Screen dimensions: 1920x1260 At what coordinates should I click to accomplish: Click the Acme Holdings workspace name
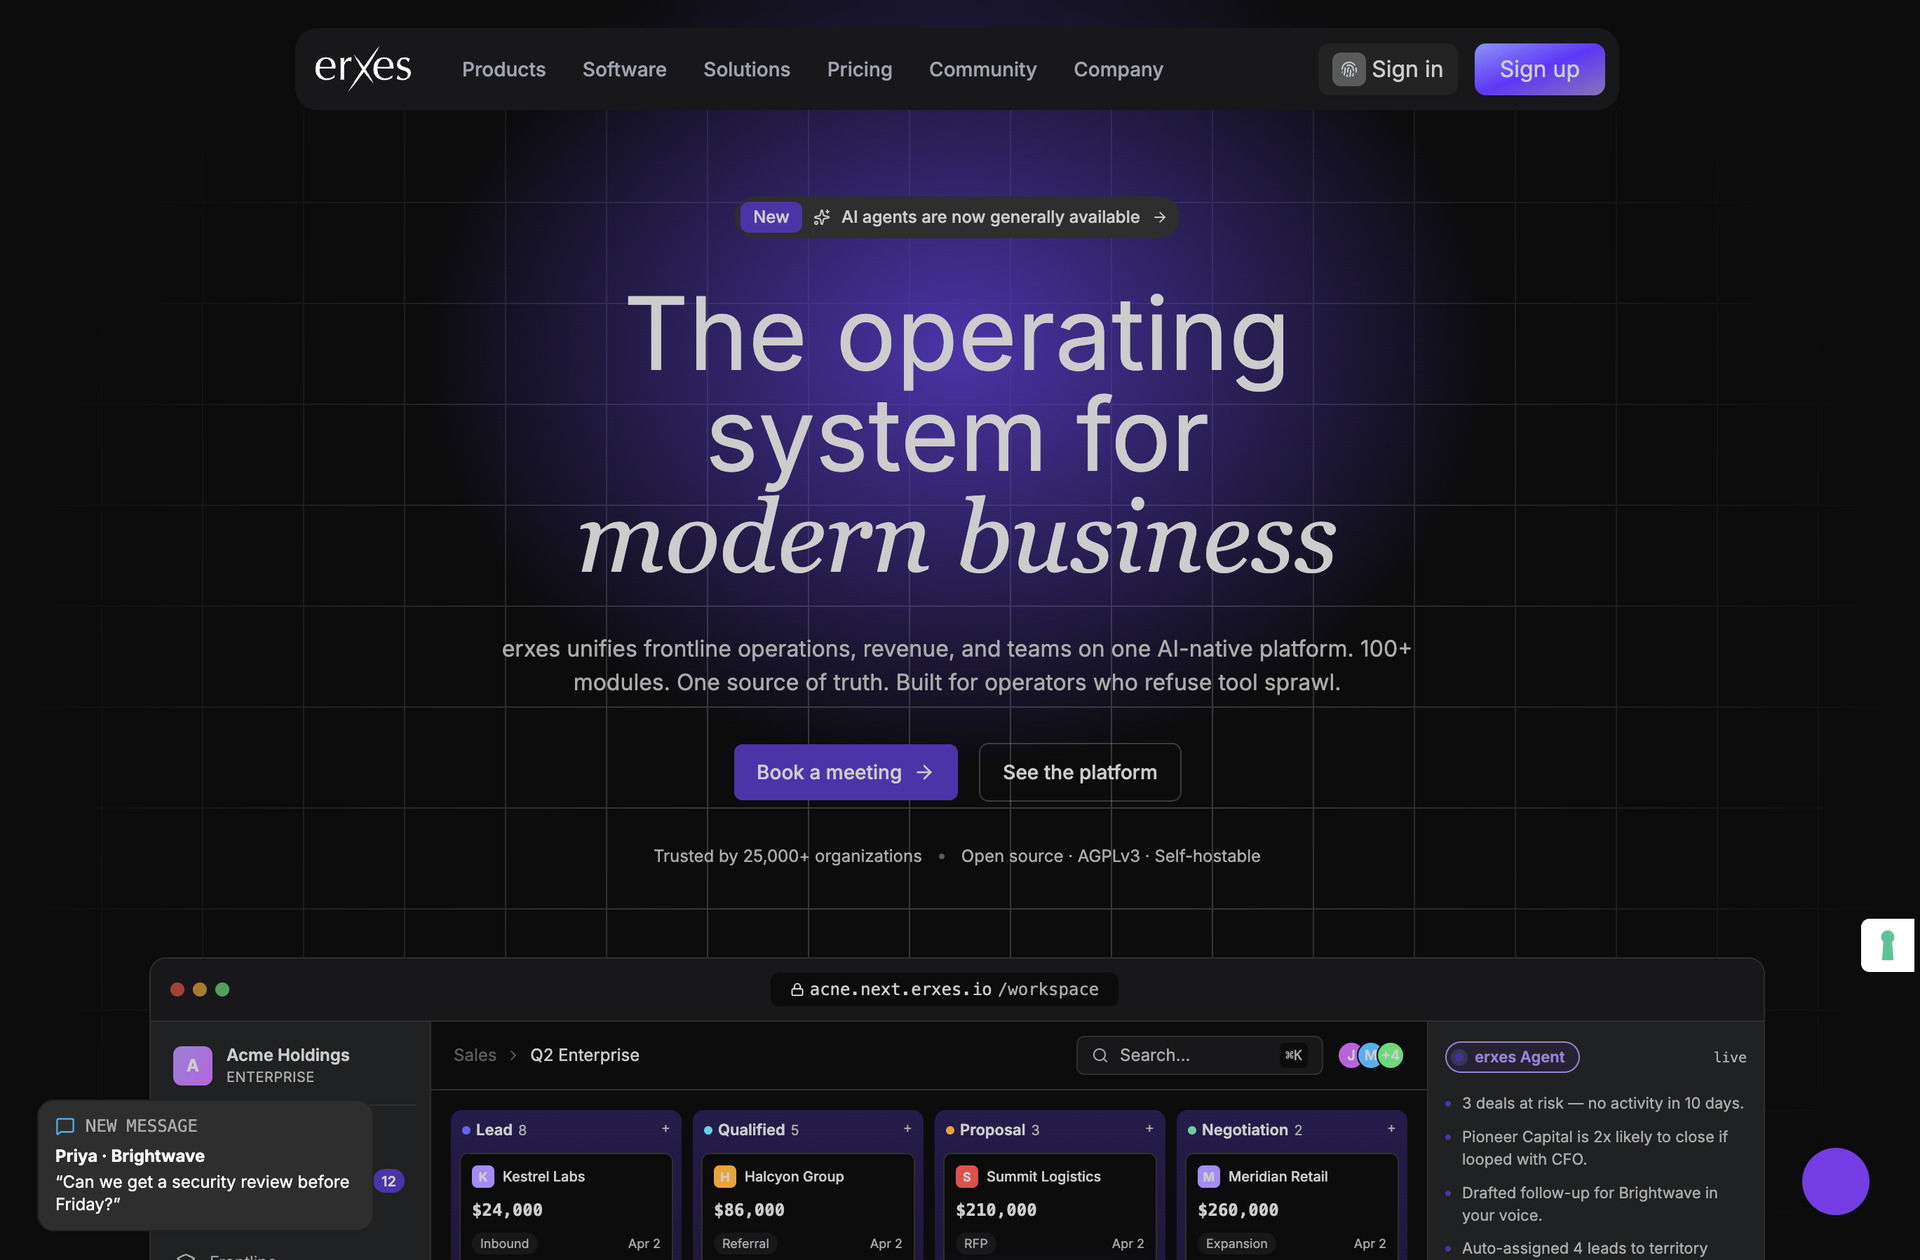(288, 1055)
